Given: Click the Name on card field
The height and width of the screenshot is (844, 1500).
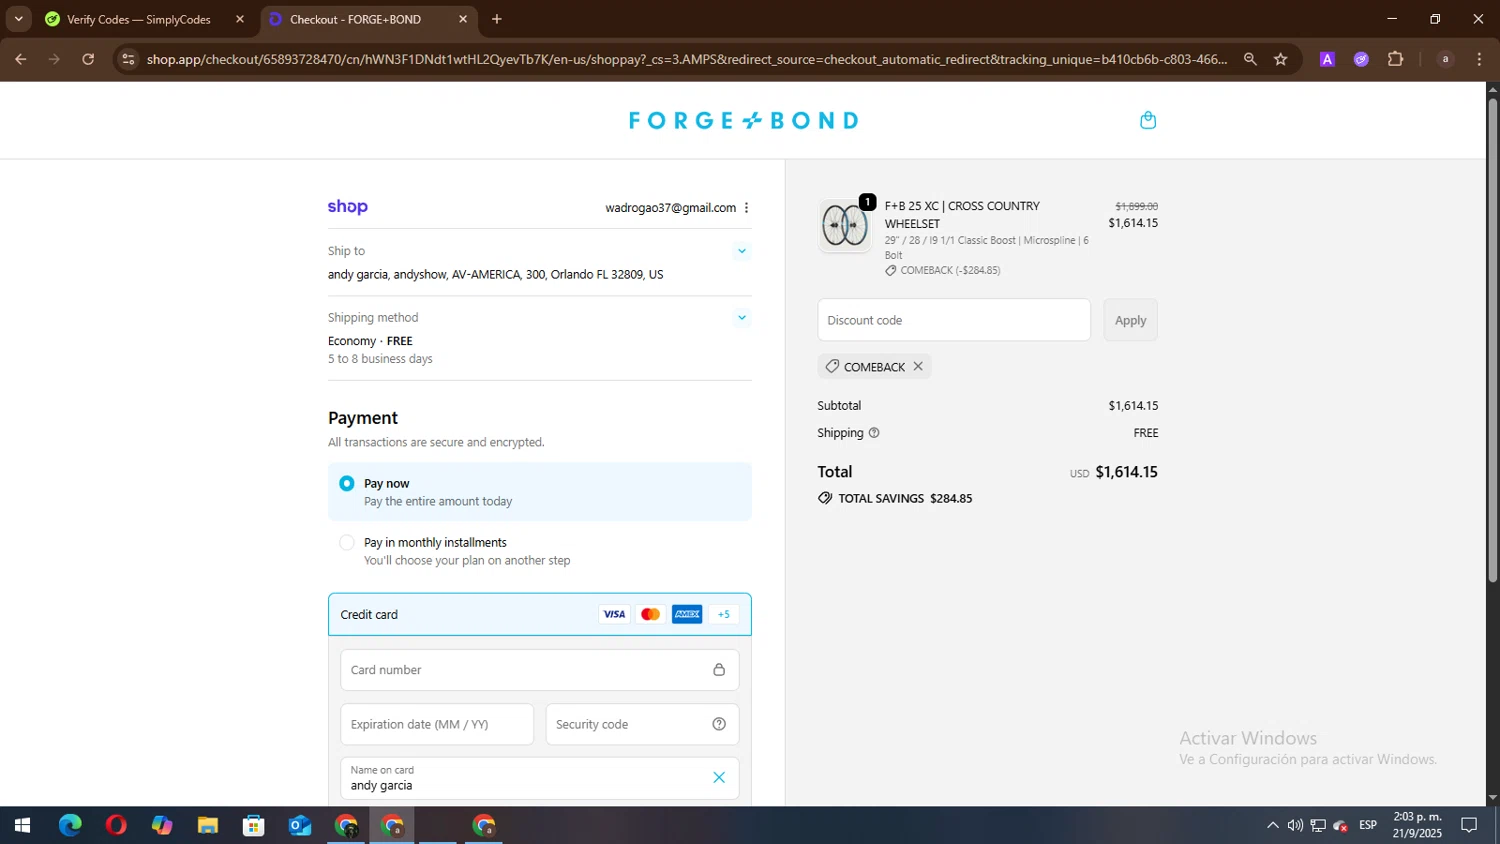Looking at the screenshot, I should (x=540, y=778).
